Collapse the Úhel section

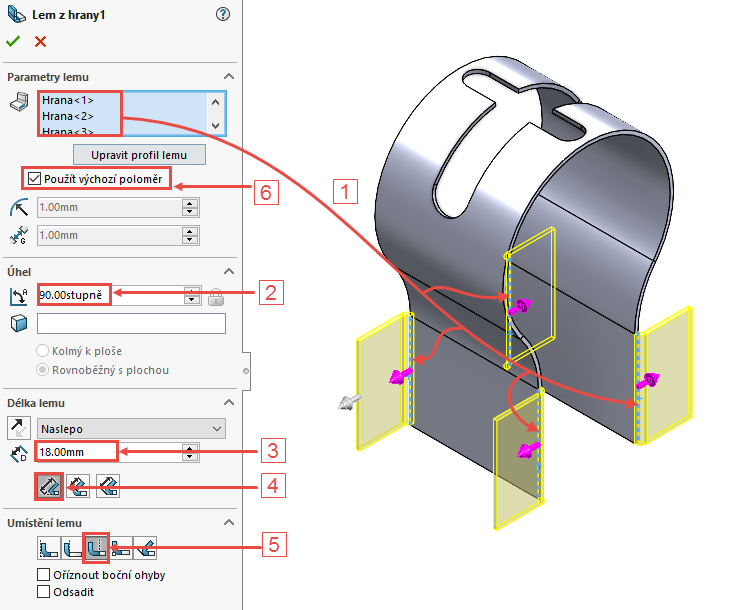point(229,271)
